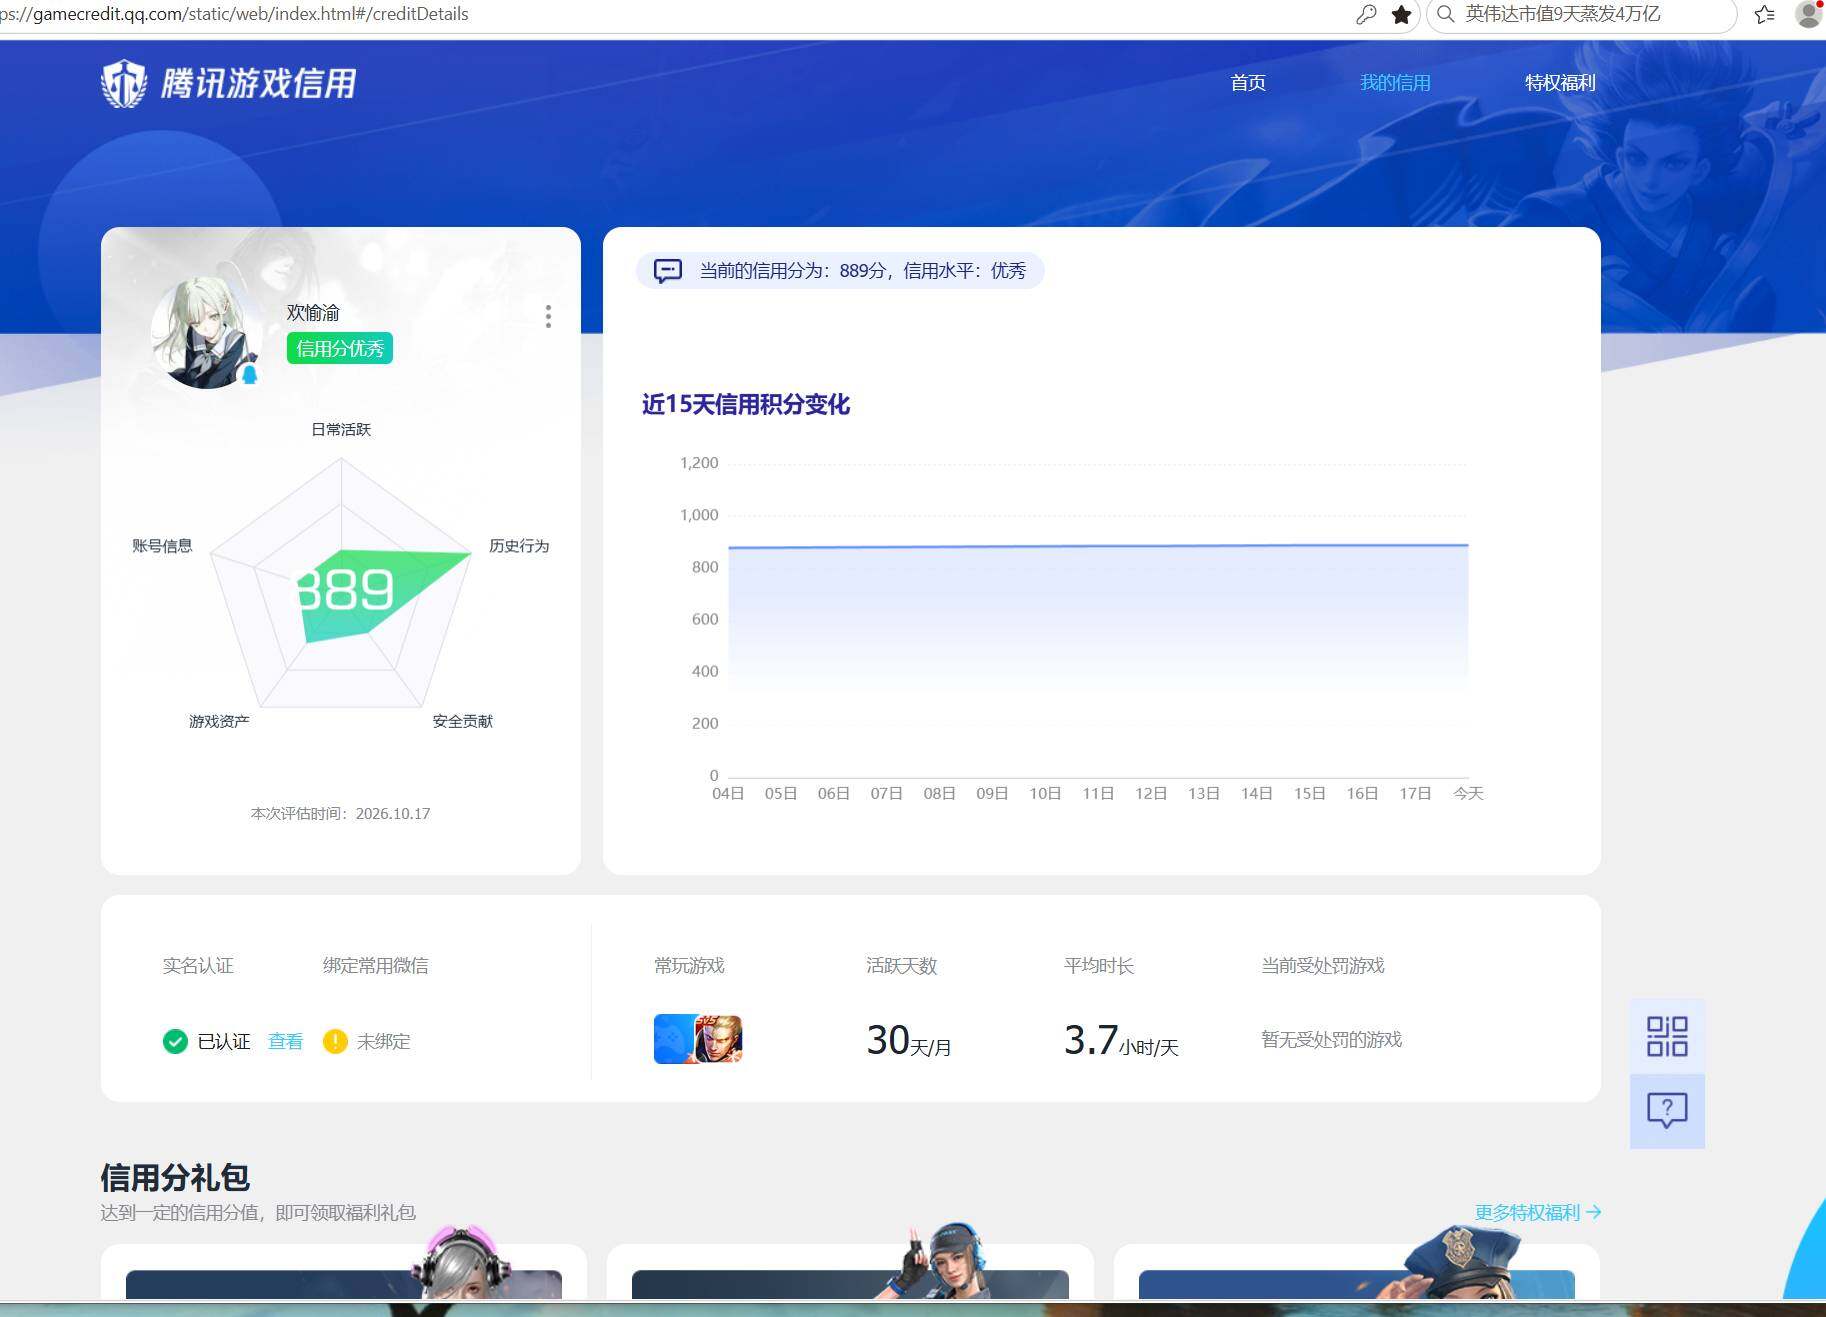Open the blue gamepad game icon

(674, 1039)
